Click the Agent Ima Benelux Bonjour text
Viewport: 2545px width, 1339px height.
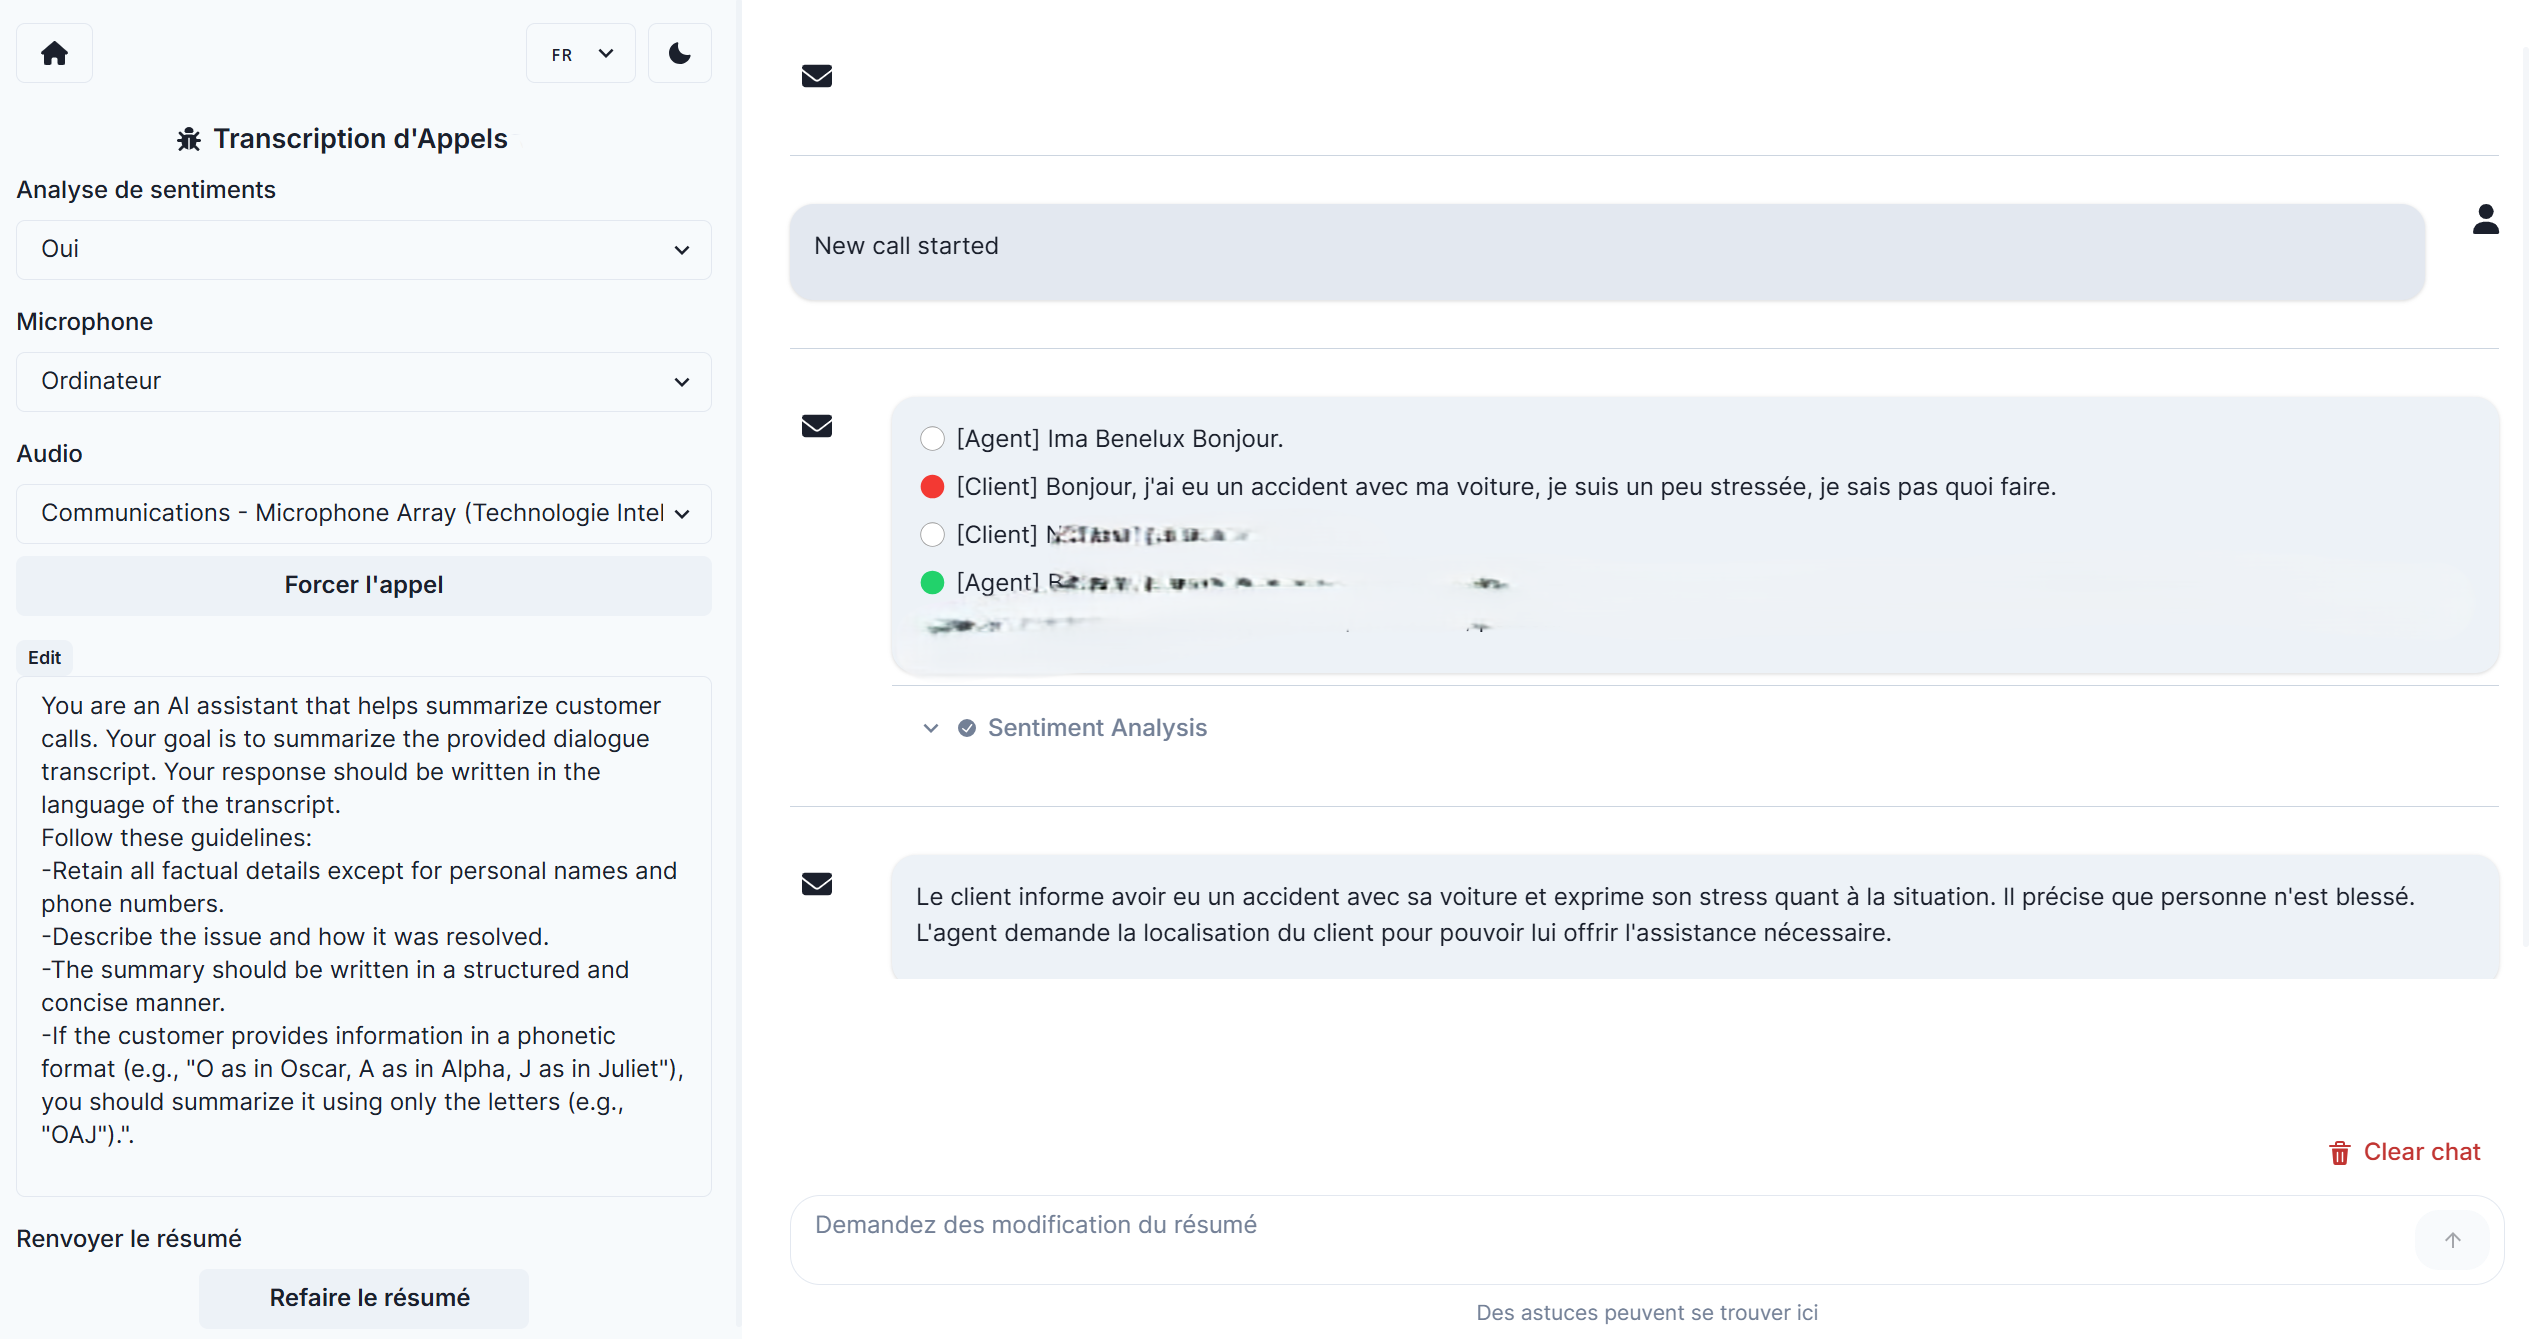[1120, 439]
